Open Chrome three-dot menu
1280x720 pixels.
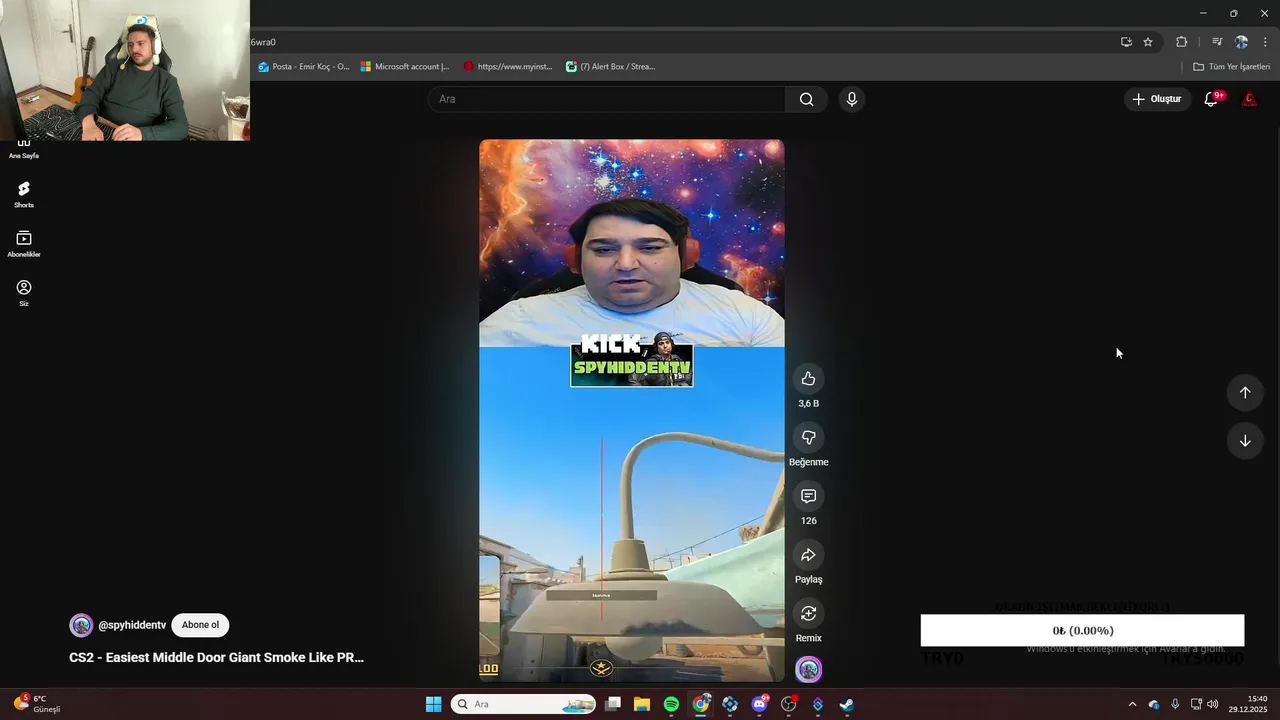point(1265,42)
